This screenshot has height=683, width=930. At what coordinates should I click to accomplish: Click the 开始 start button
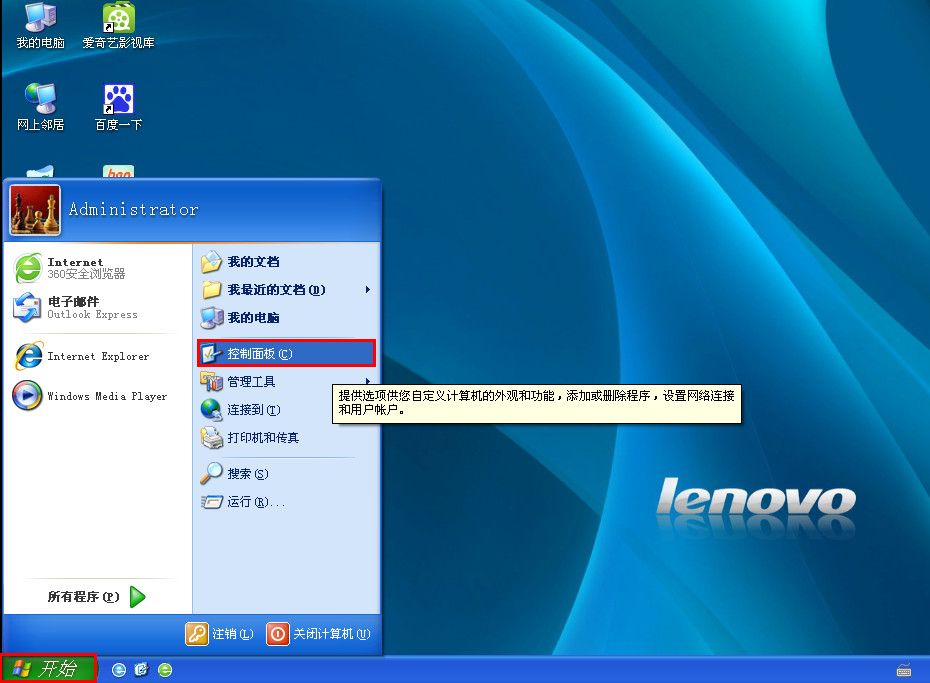pyautogui.click(x=48, y=669)
